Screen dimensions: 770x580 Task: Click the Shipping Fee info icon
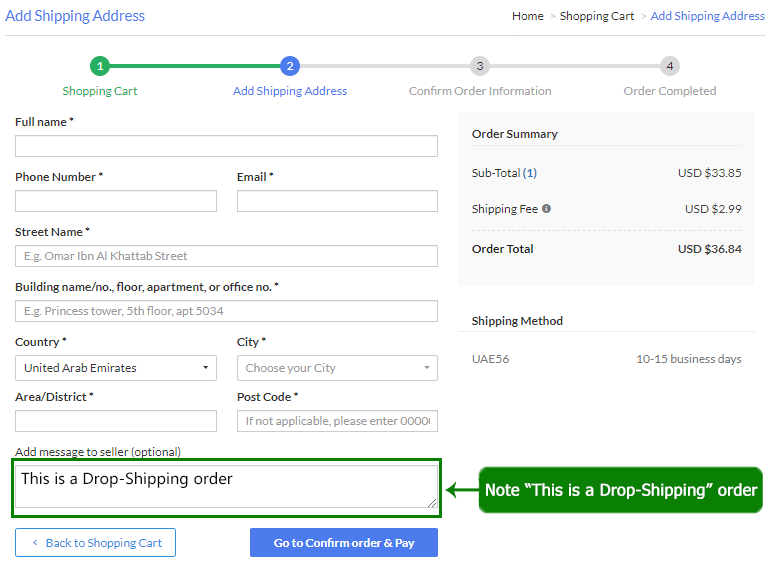pyautogui.click(x=546, y=209)
